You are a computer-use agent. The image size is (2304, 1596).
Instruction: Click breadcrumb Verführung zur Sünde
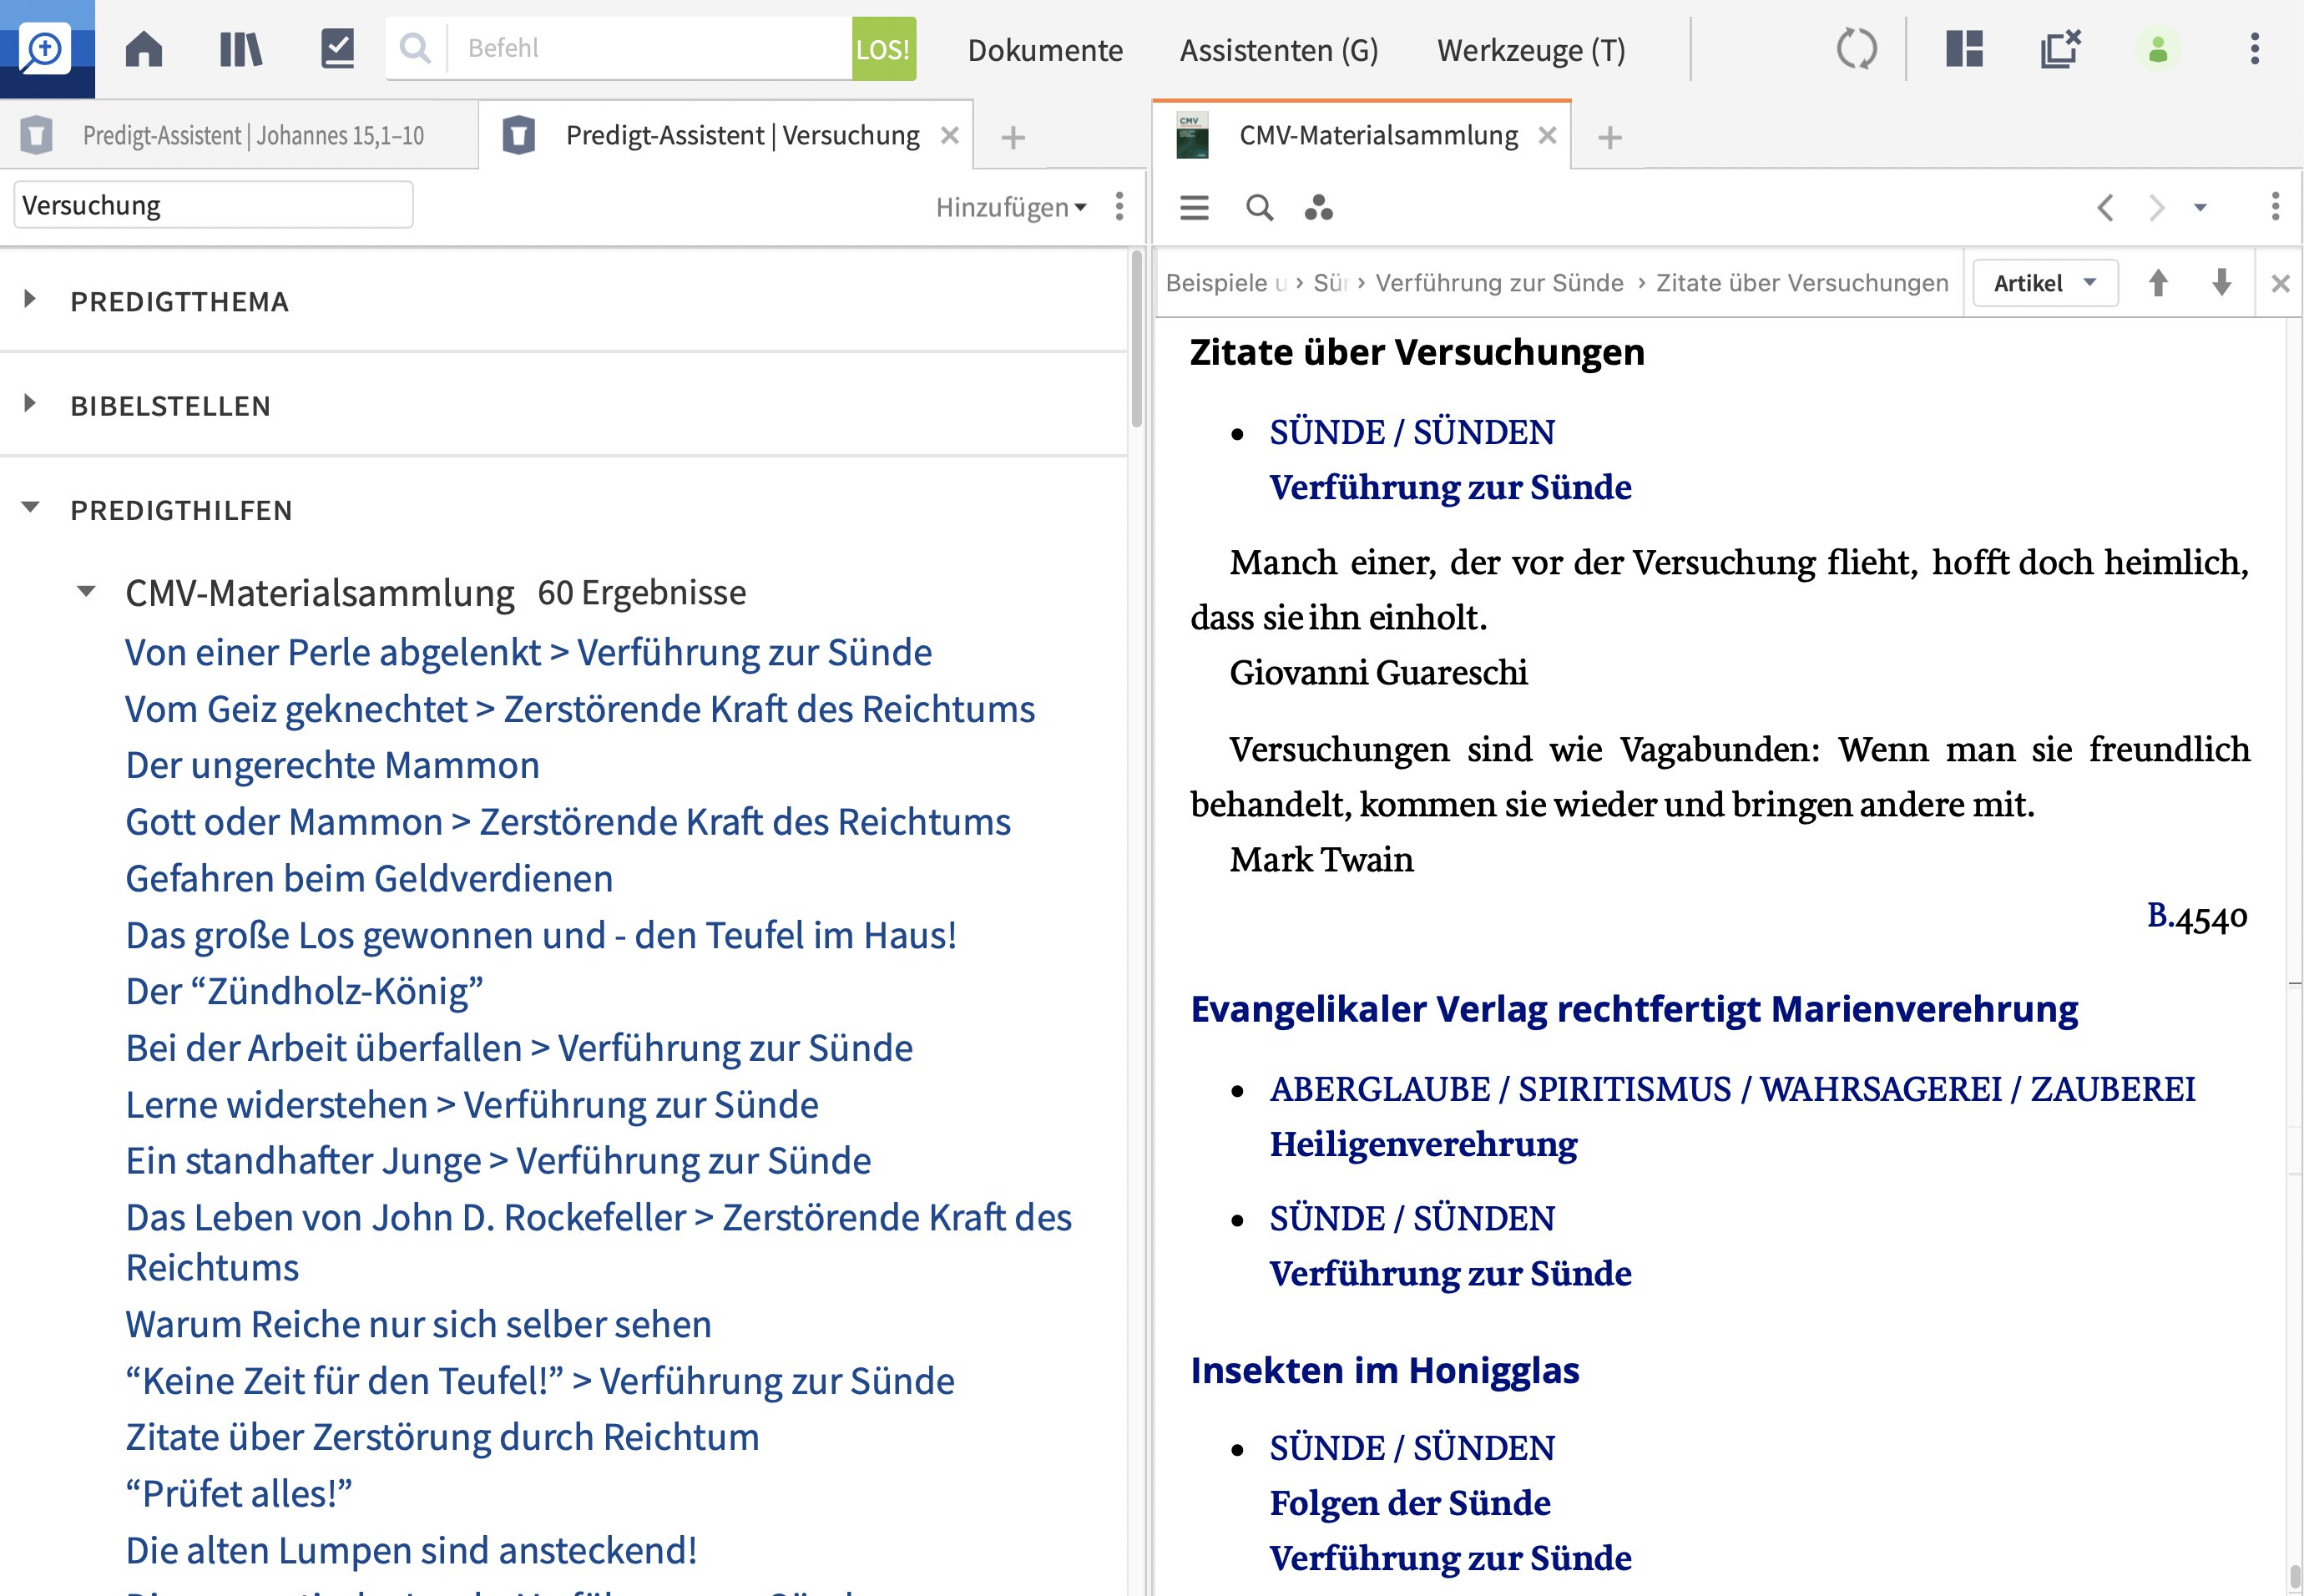[1499, 283]
